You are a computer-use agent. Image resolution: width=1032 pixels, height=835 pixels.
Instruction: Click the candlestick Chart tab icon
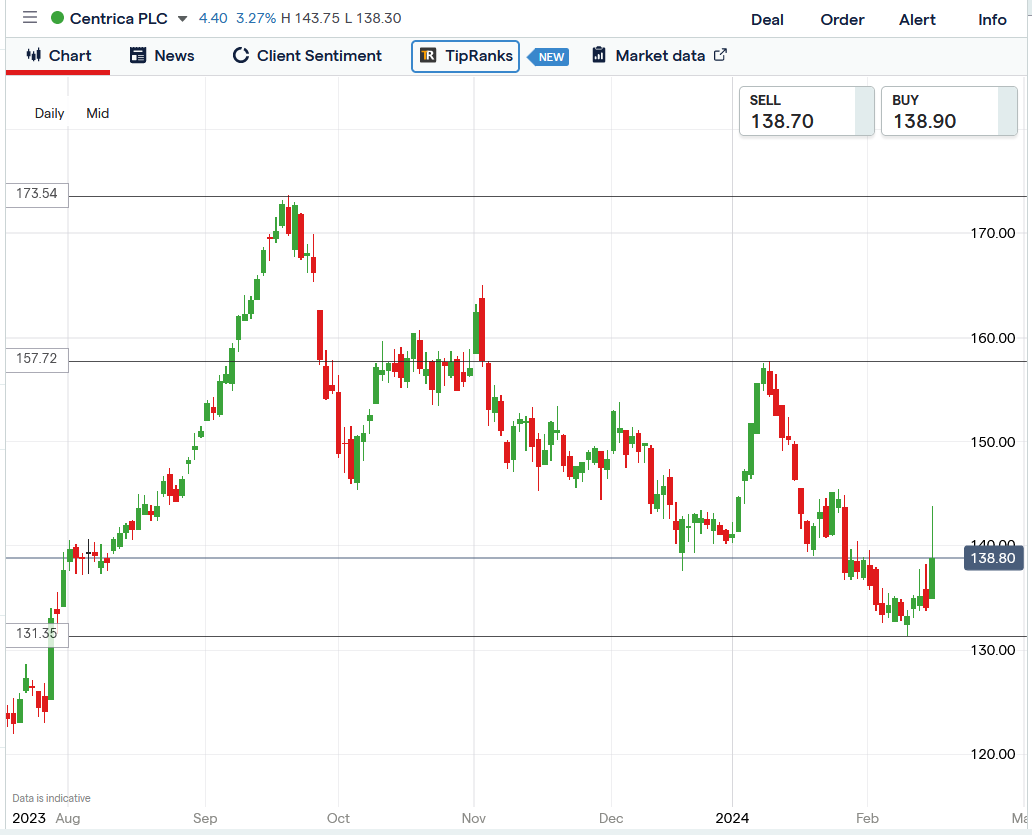tap(34, 55)
